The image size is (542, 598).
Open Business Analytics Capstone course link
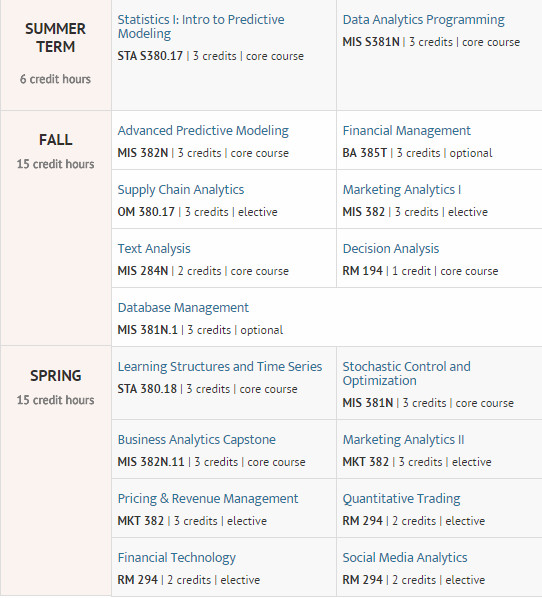pos(196,439)
